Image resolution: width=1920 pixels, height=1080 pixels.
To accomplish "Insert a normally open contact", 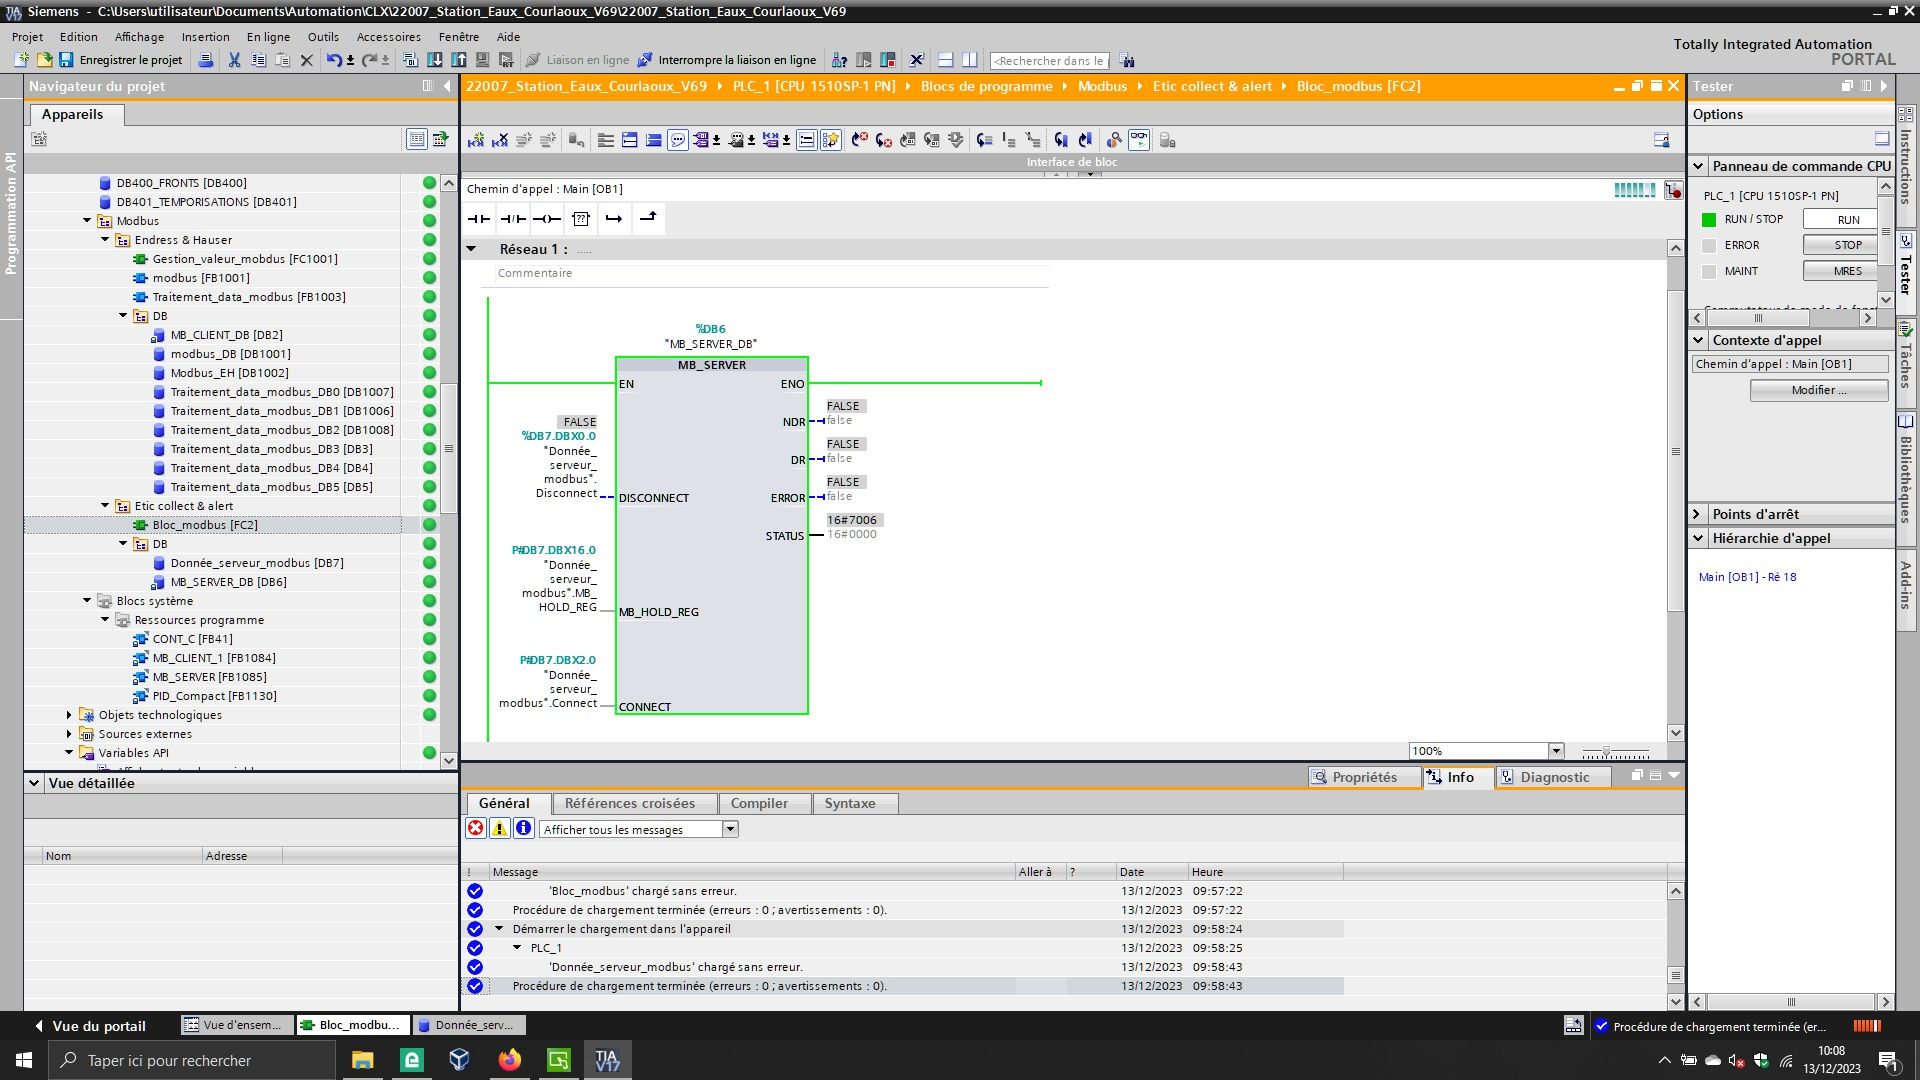I will pyautogui.click(x=479, y=219).
